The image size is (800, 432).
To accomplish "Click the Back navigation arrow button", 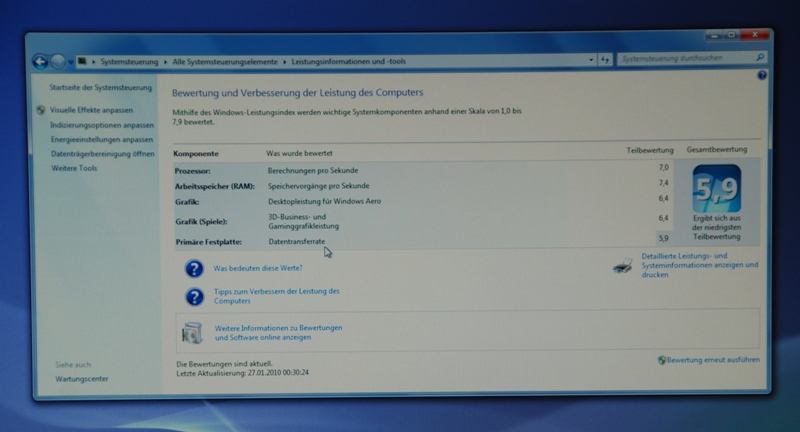I will tap(40, 62).
